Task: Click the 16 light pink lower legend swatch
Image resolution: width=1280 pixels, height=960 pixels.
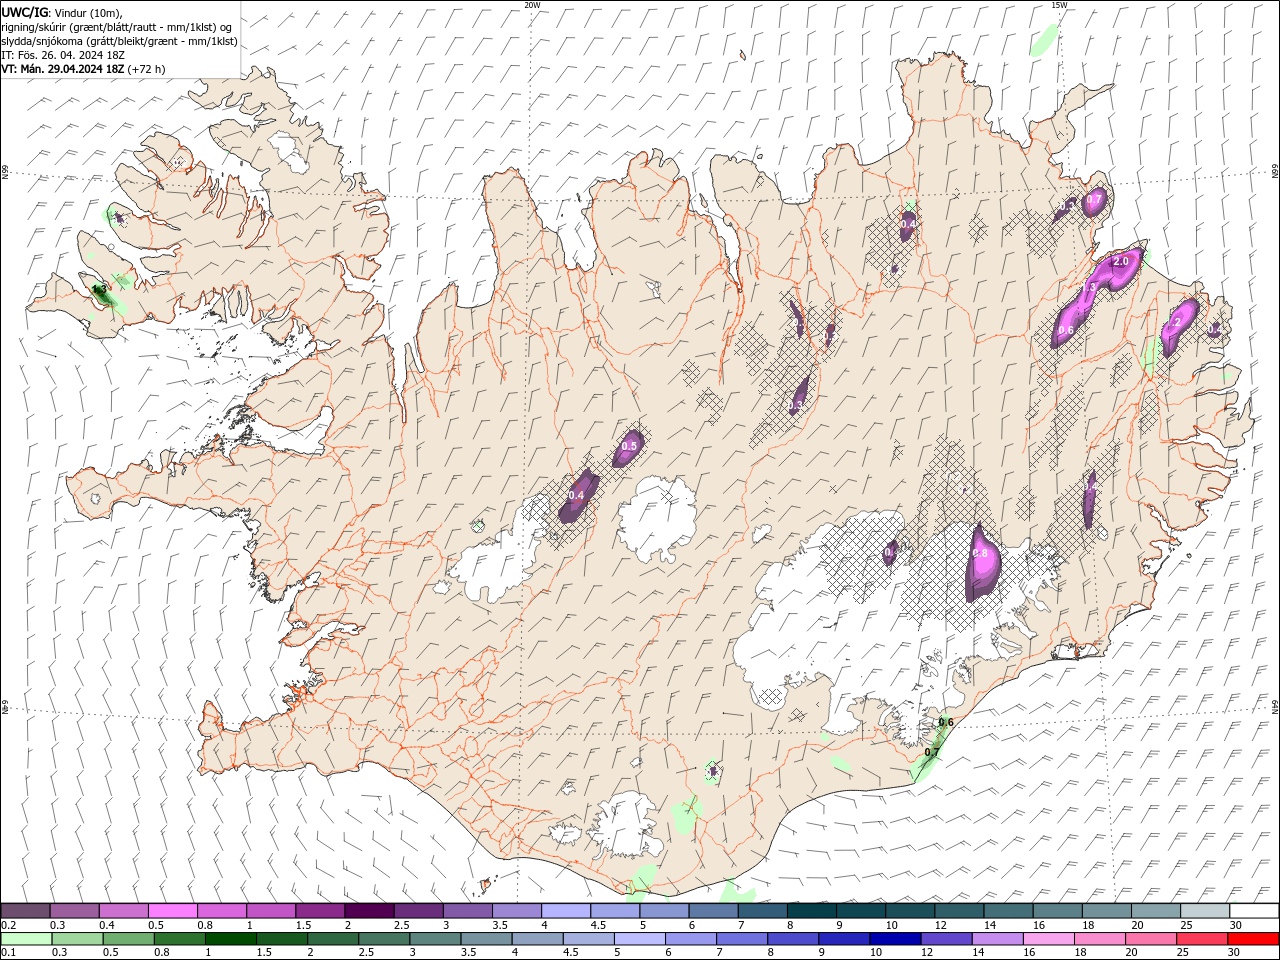Action: coord(1047,939)
